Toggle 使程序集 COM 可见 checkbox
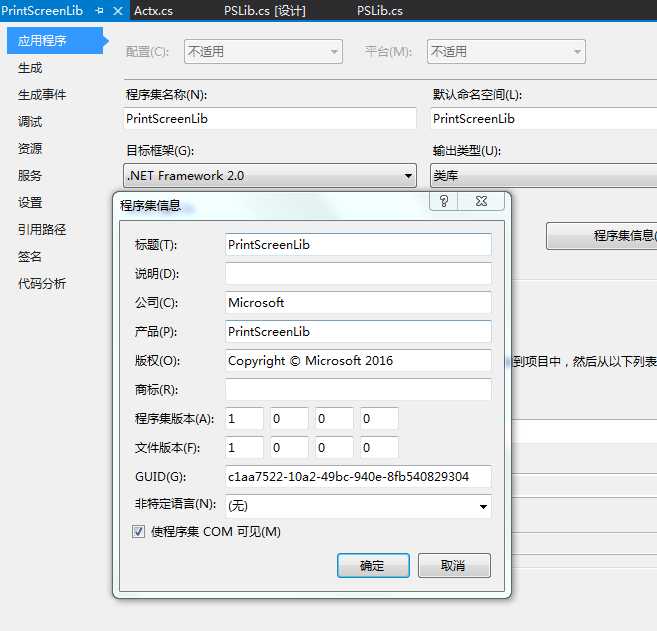This screenshot has width=657, height=631. coord(138,532)
